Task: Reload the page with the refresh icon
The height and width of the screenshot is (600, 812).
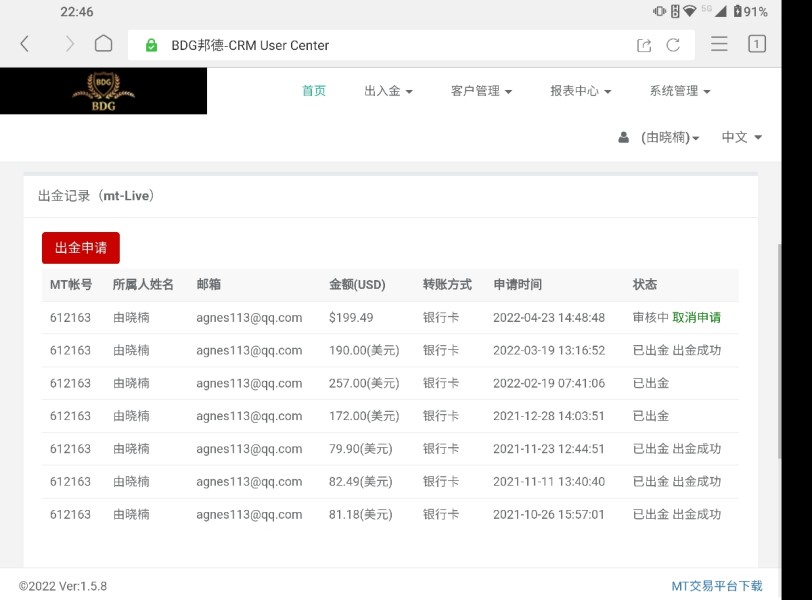Action: (673, 45)
